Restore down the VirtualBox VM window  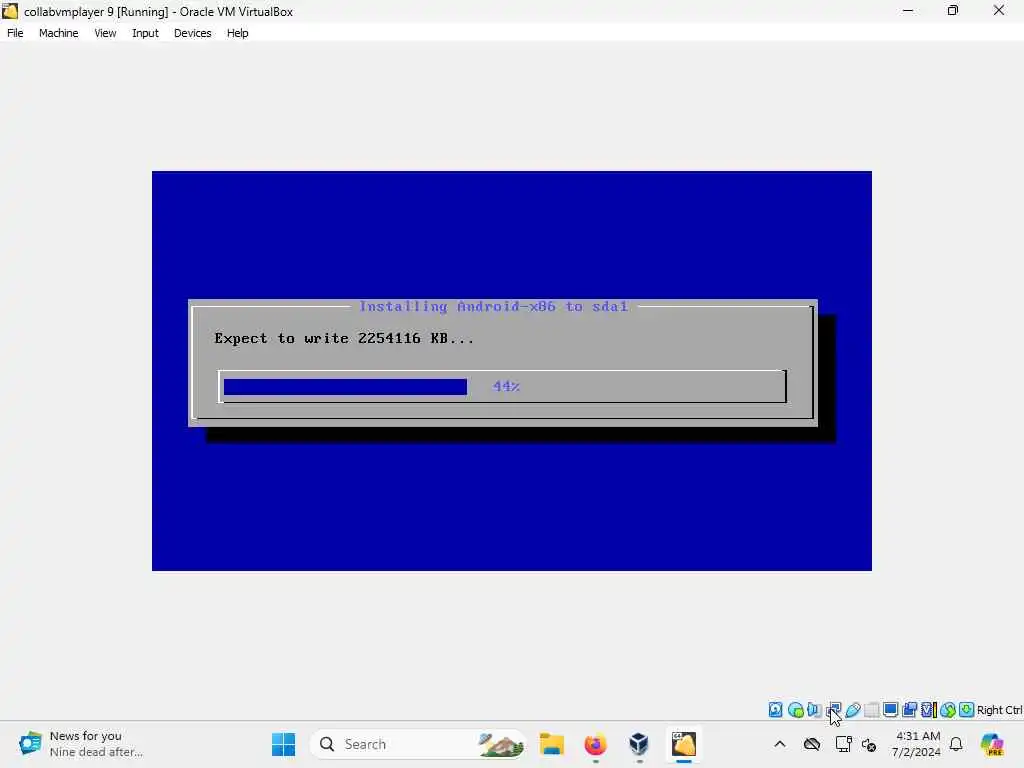[x=953, y=11]
